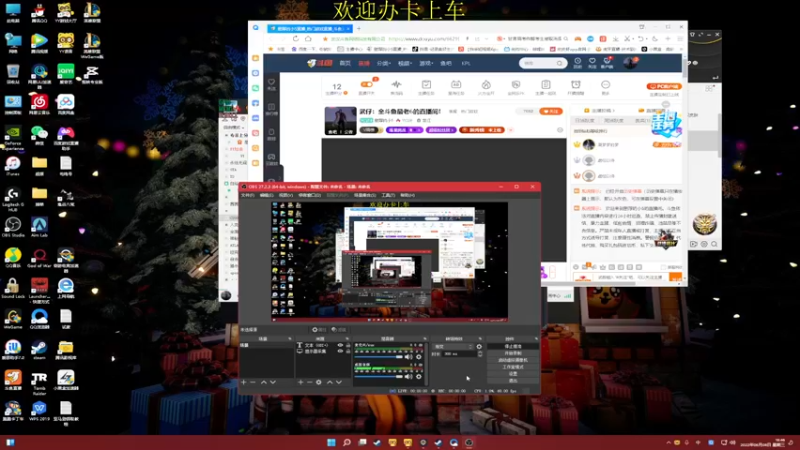Open settings gear for first mixer channel
Image resolution: width=800 pixels, height=450 pixels.
pos(419,357)
